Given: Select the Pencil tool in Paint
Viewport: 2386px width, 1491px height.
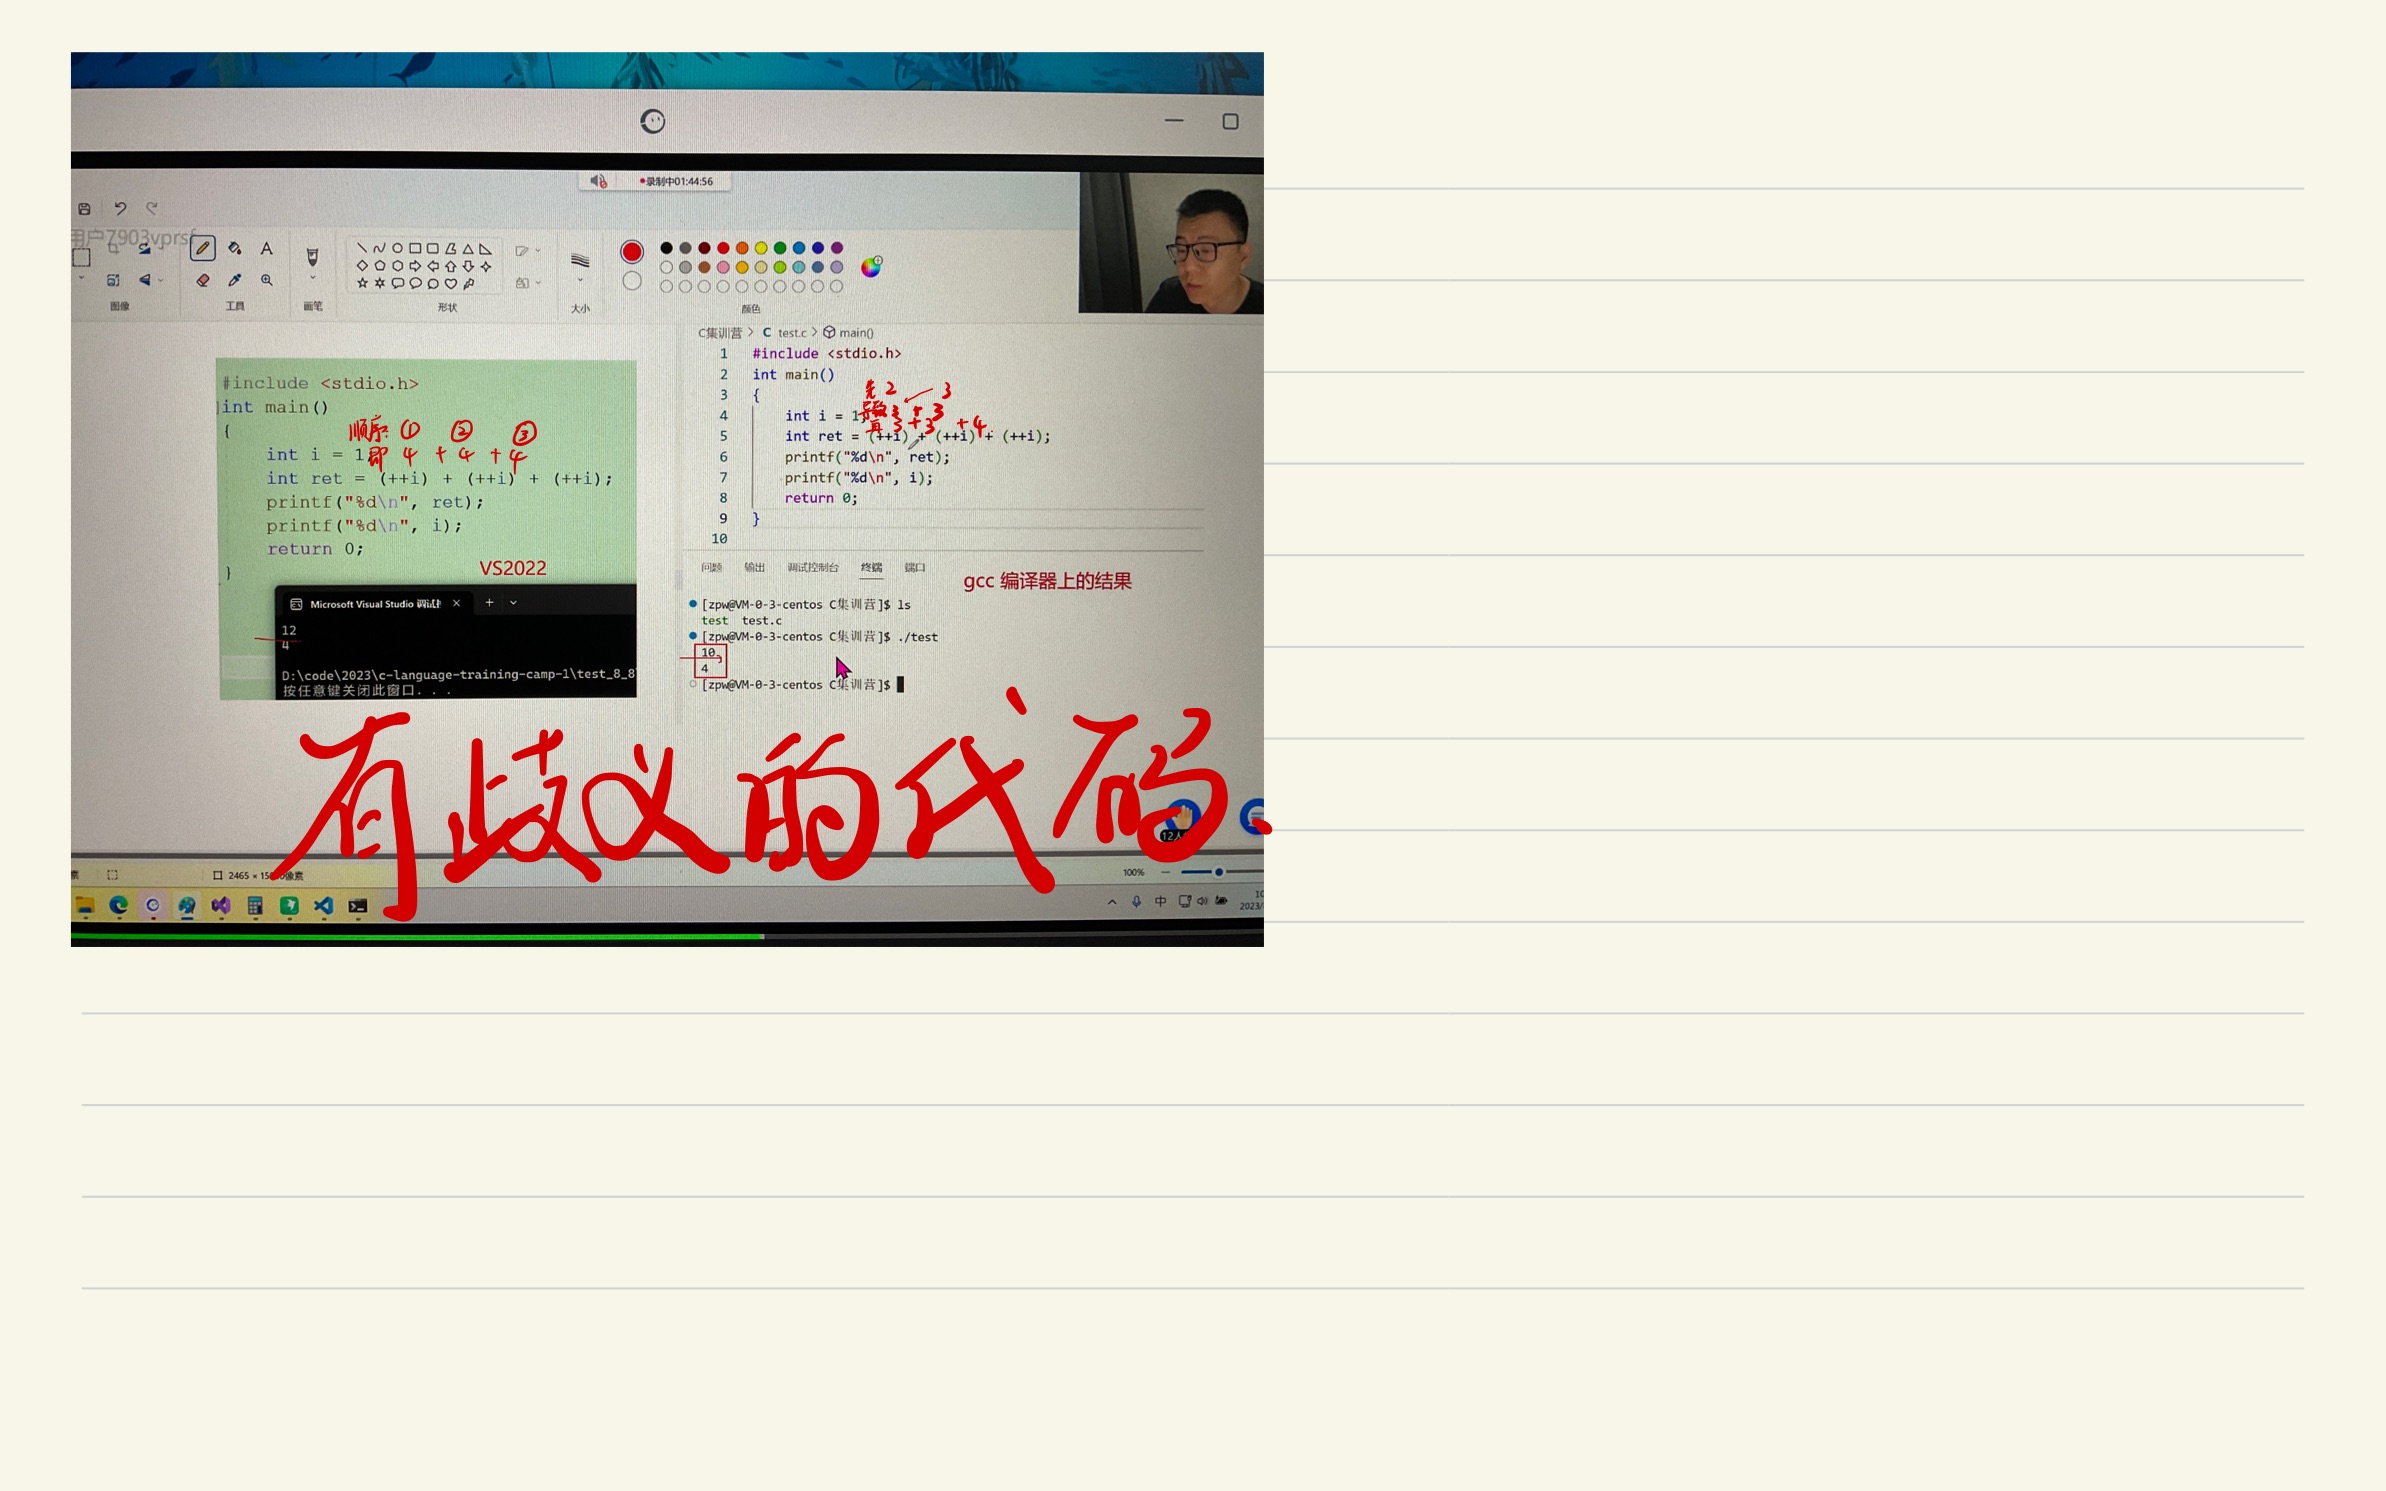Looking at the screenshot, I should coord(204,249).
